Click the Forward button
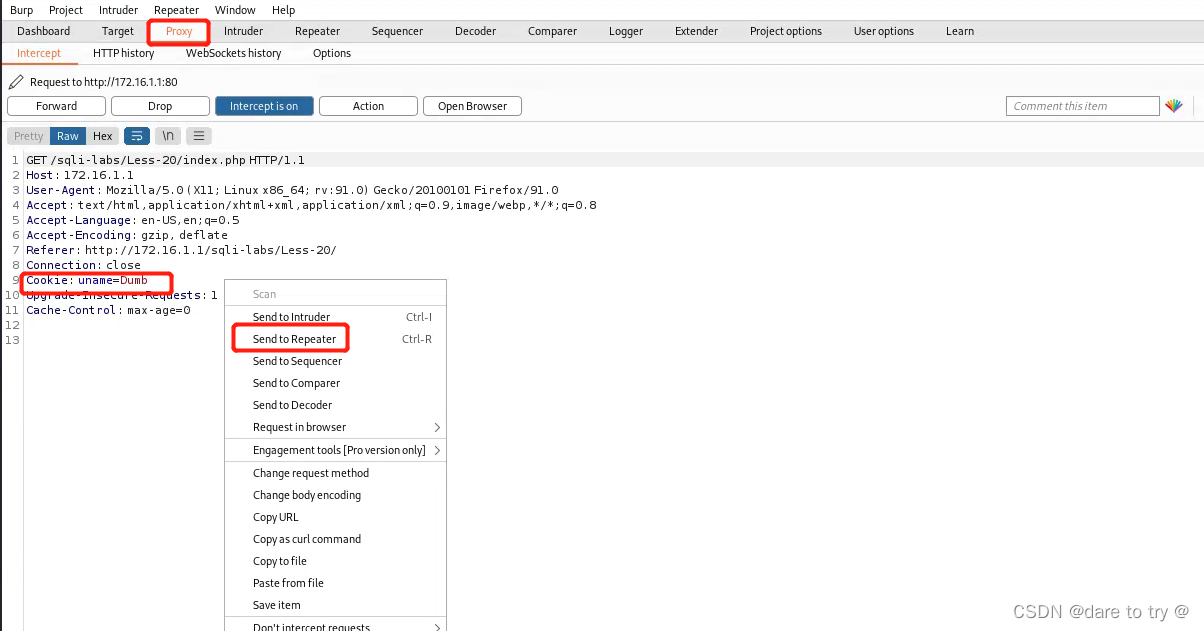This screenshot has width=1204, height=631. click(x=56, y=105)
